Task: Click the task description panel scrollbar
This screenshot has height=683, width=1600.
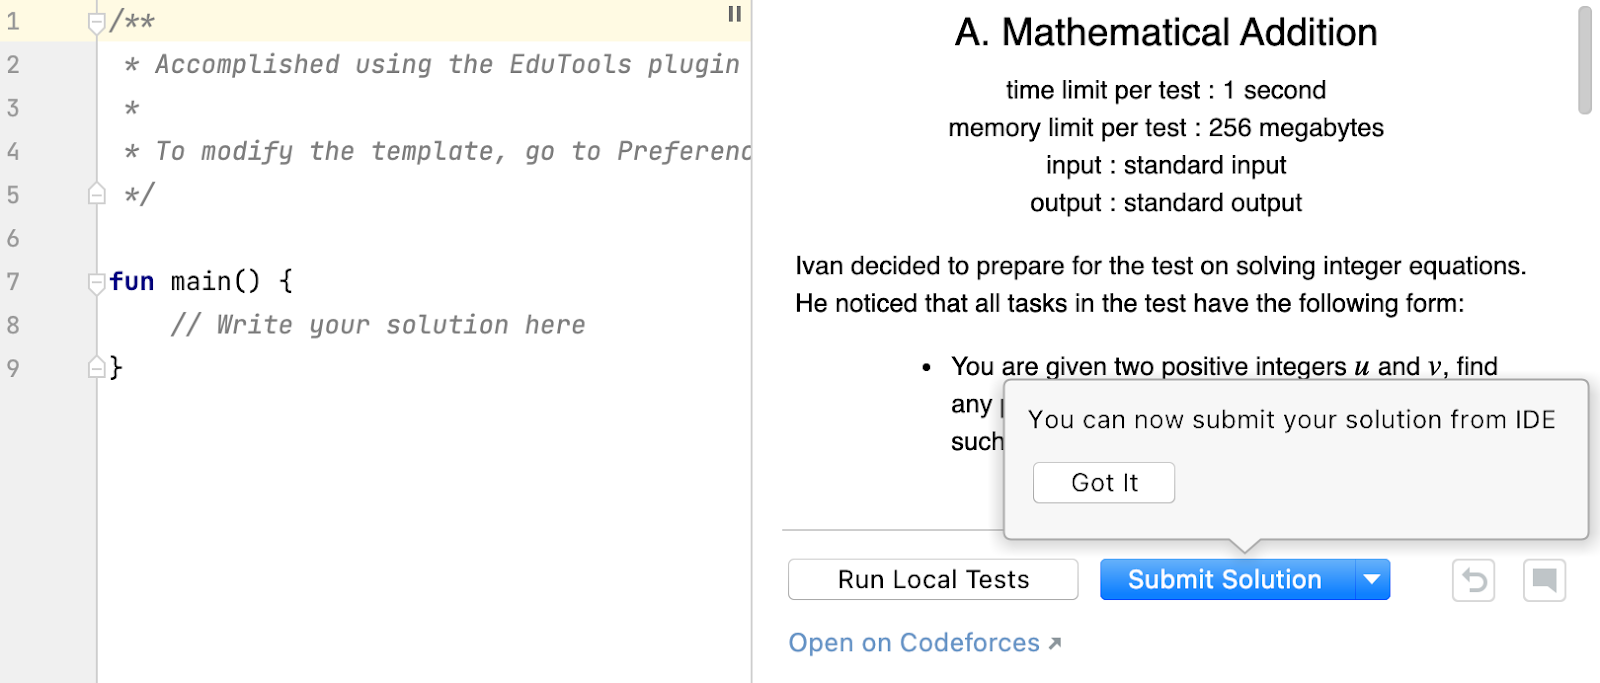Action: click(1584, 61)
